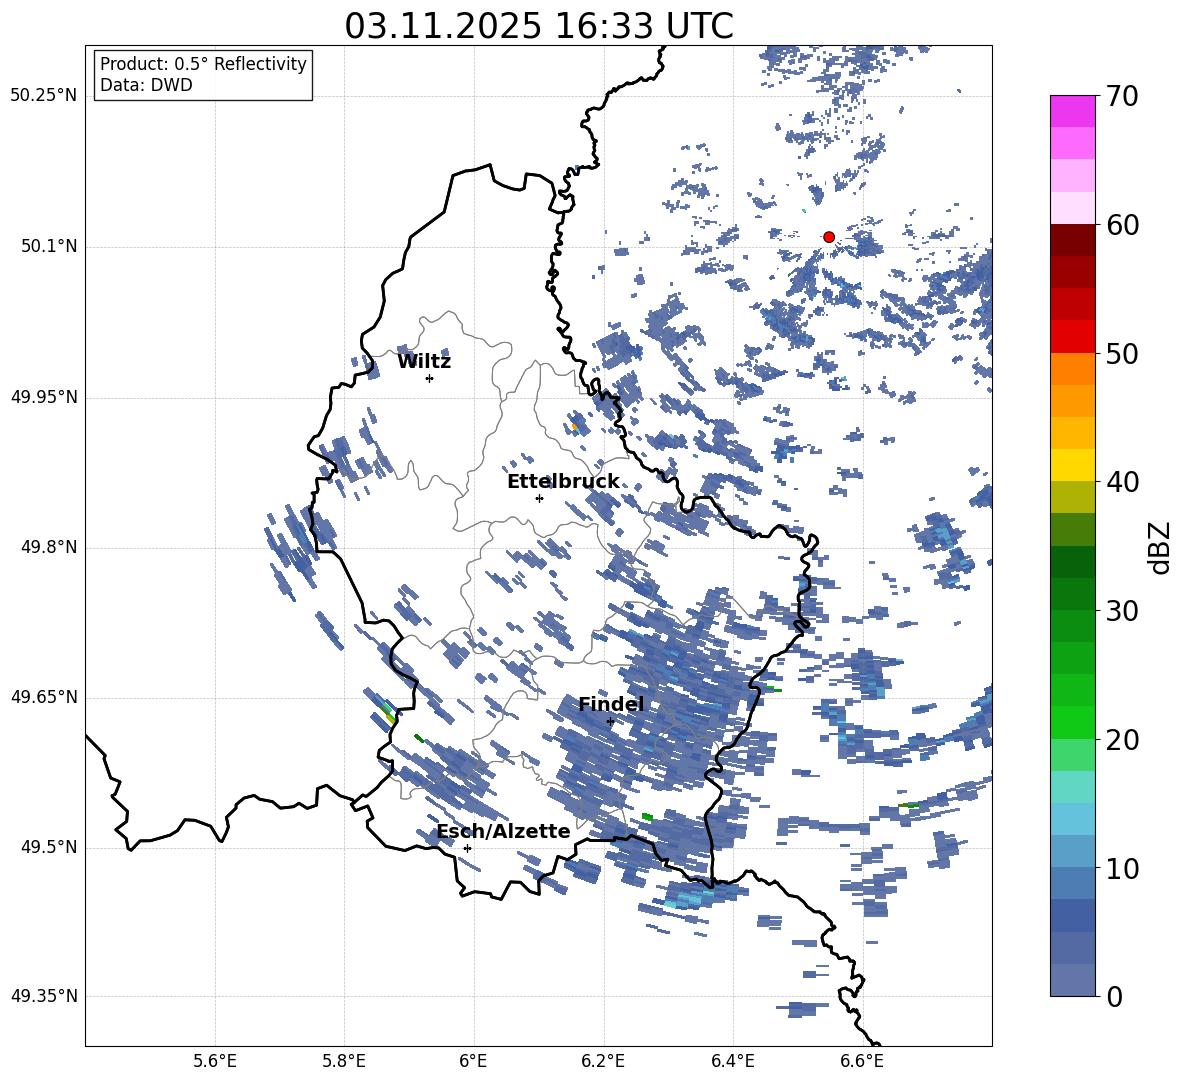Image resolution: width=1184 pixels, height=1081 pixels.
Task: Click the 6.4°E longitude label
Action: pos(732,1061)
